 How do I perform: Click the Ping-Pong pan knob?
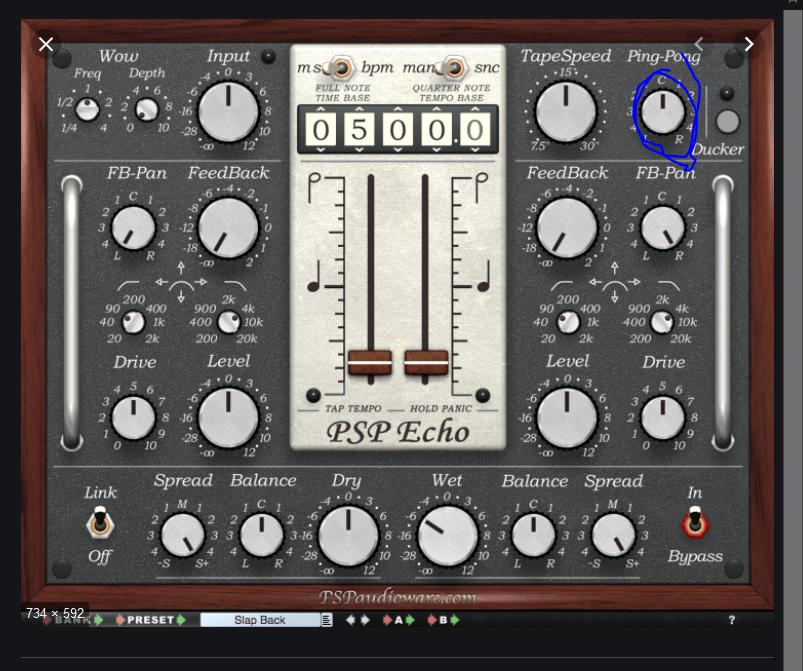(663, 111)
